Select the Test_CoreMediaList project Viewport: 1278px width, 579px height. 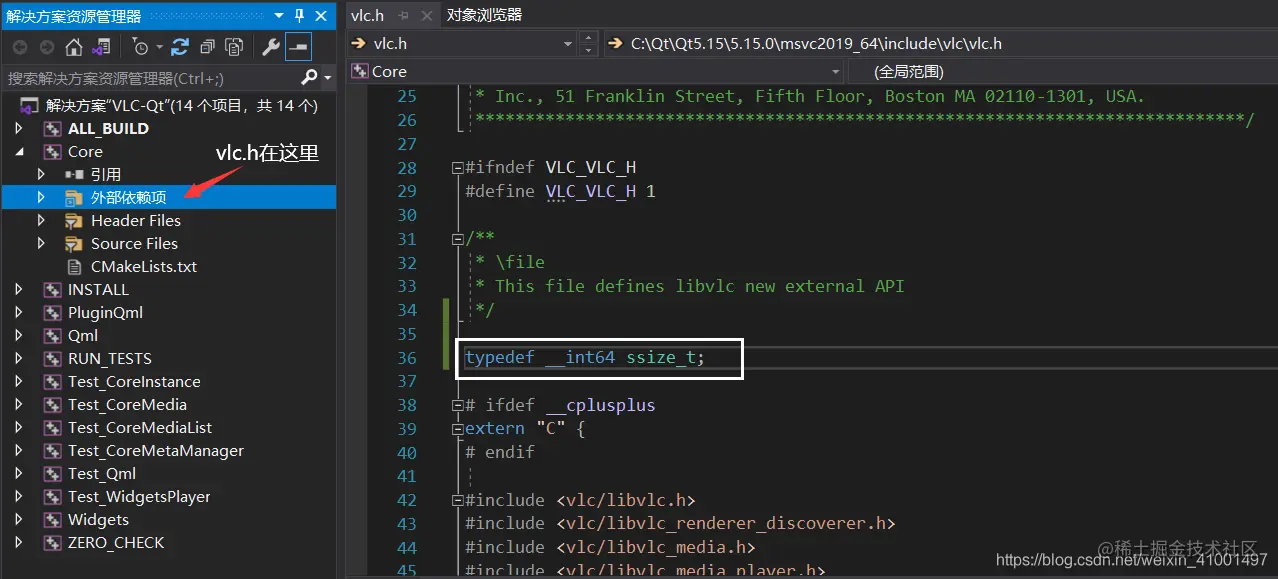pyautogui.click(x=140, y=428)
